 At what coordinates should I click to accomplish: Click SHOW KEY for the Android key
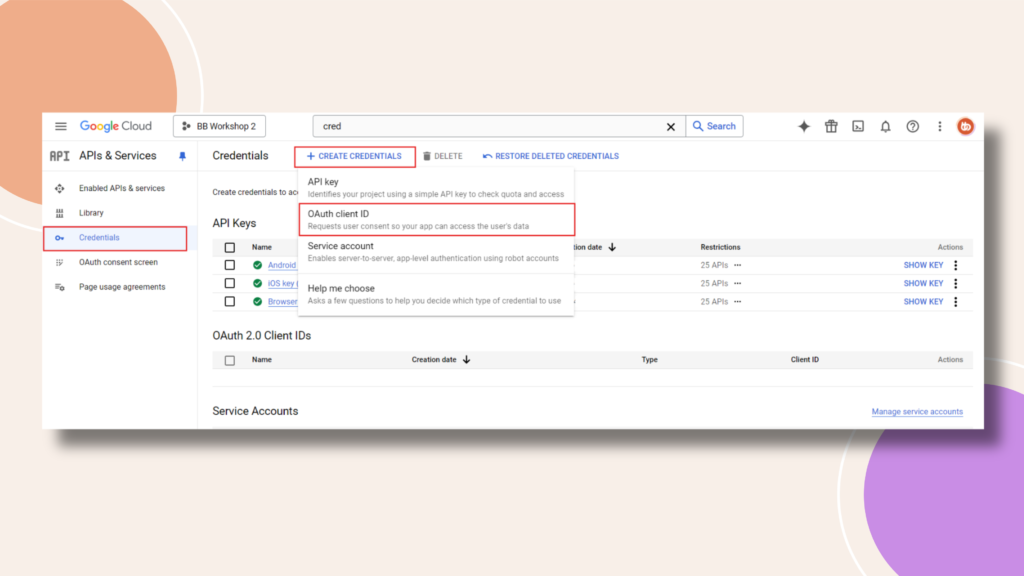923,265
